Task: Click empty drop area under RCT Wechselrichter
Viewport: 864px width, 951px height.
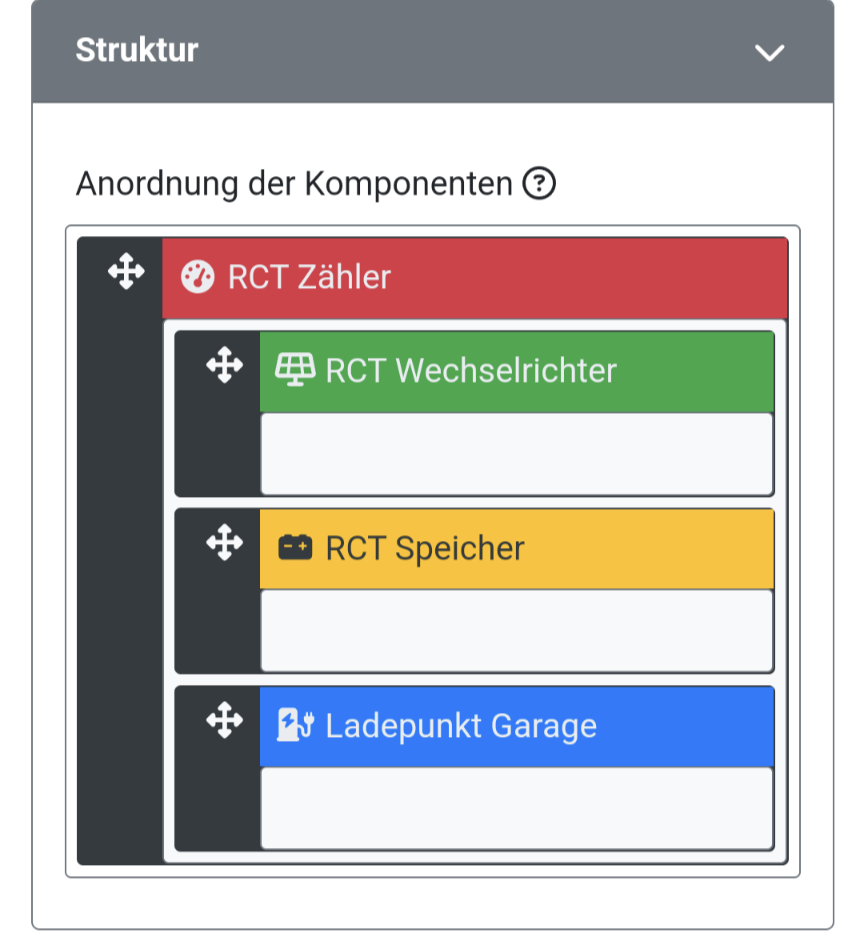Action: pos(517,454)
